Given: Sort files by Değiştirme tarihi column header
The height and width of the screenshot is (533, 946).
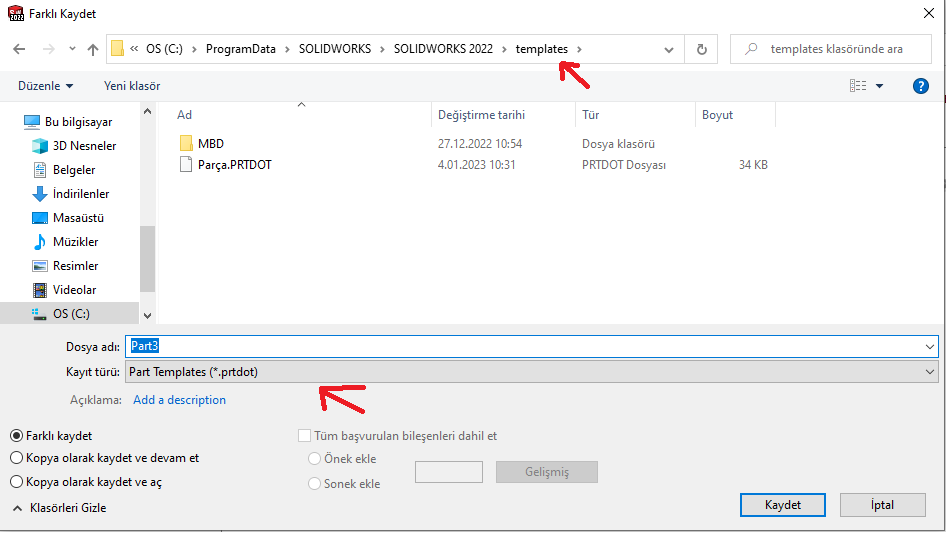Looking at the screenshot, I should tap(480, 115).
